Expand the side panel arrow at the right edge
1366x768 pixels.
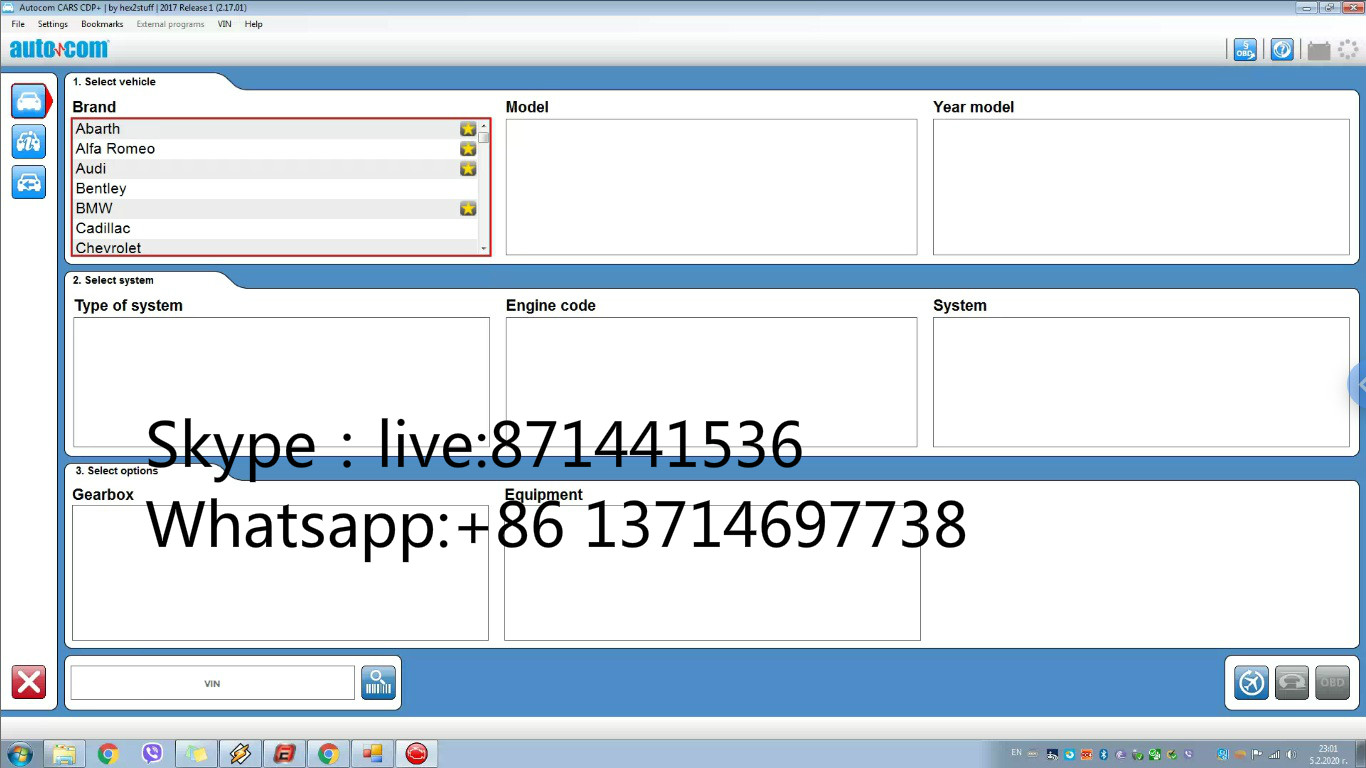click(1359, 384)
